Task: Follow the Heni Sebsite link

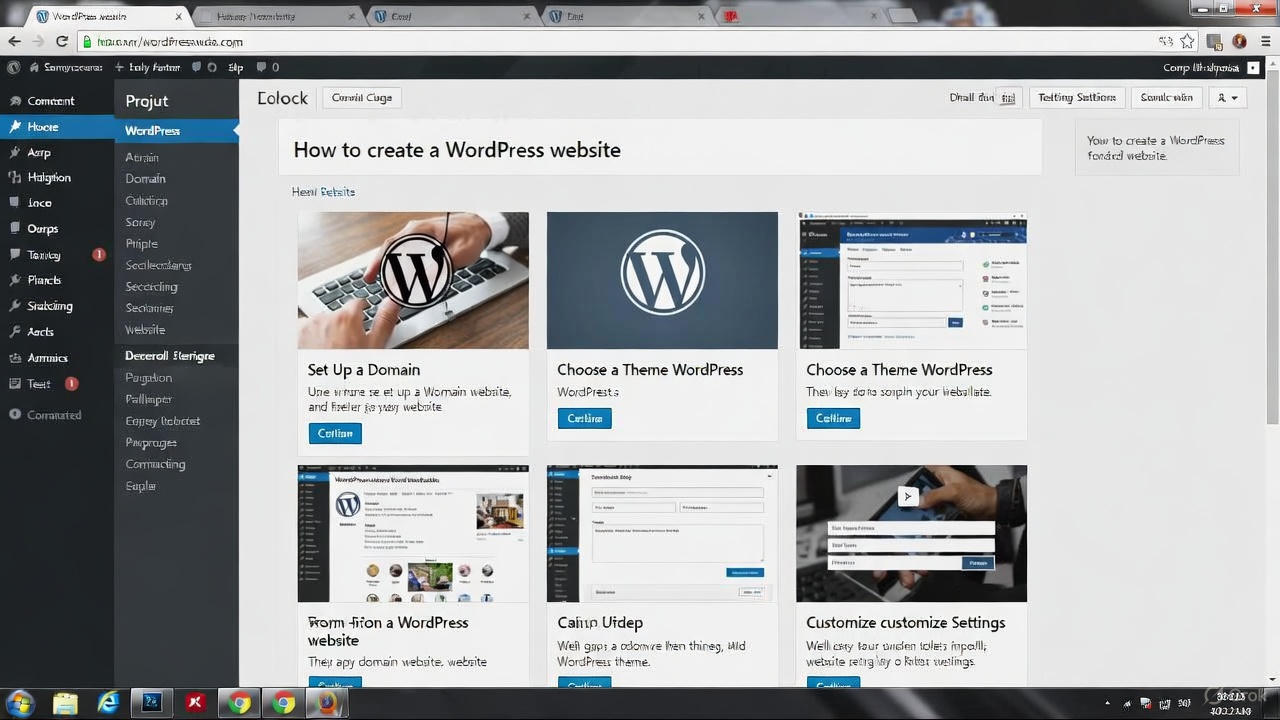Action: pyautogui.click(x=323, y=192)
